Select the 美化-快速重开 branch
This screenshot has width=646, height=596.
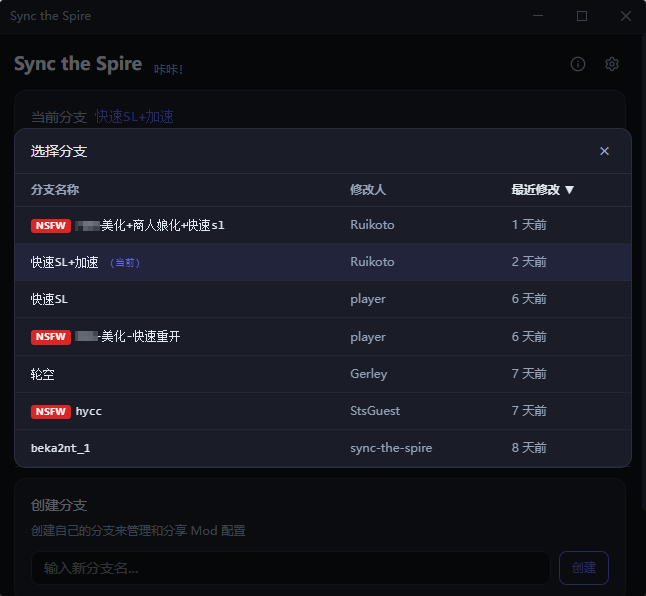(140, 337)
